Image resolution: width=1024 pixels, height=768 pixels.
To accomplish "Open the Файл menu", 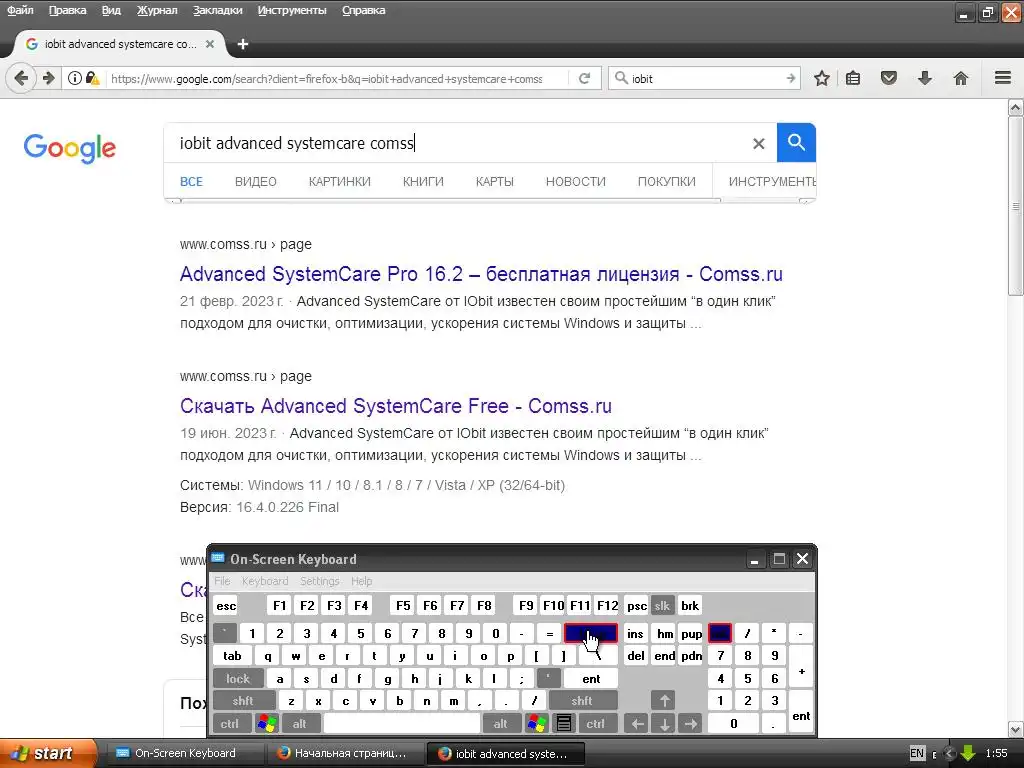I will [20, 10].
